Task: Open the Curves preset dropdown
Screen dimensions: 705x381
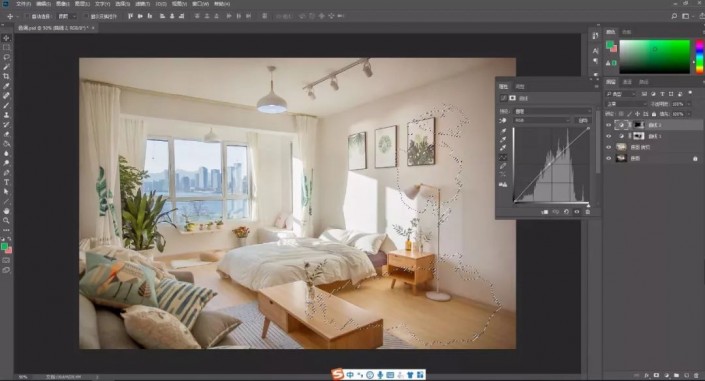Action: tap(553, 111)
